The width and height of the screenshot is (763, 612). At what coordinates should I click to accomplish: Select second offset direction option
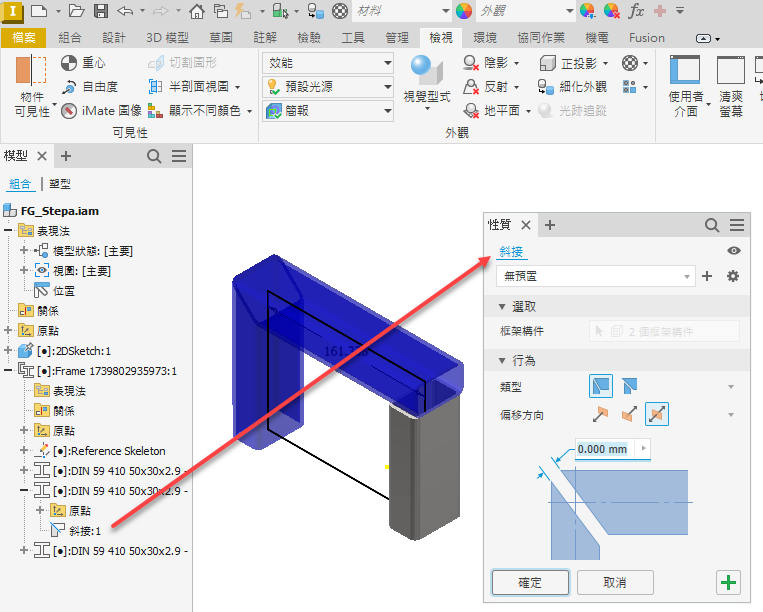pos(629,414)
